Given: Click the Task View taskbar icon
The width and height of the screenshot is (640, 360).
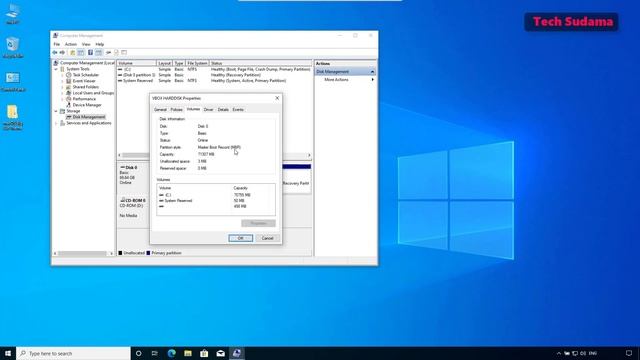Looking at the screenshot, I should pyautogui.click(x=155, y=353).
